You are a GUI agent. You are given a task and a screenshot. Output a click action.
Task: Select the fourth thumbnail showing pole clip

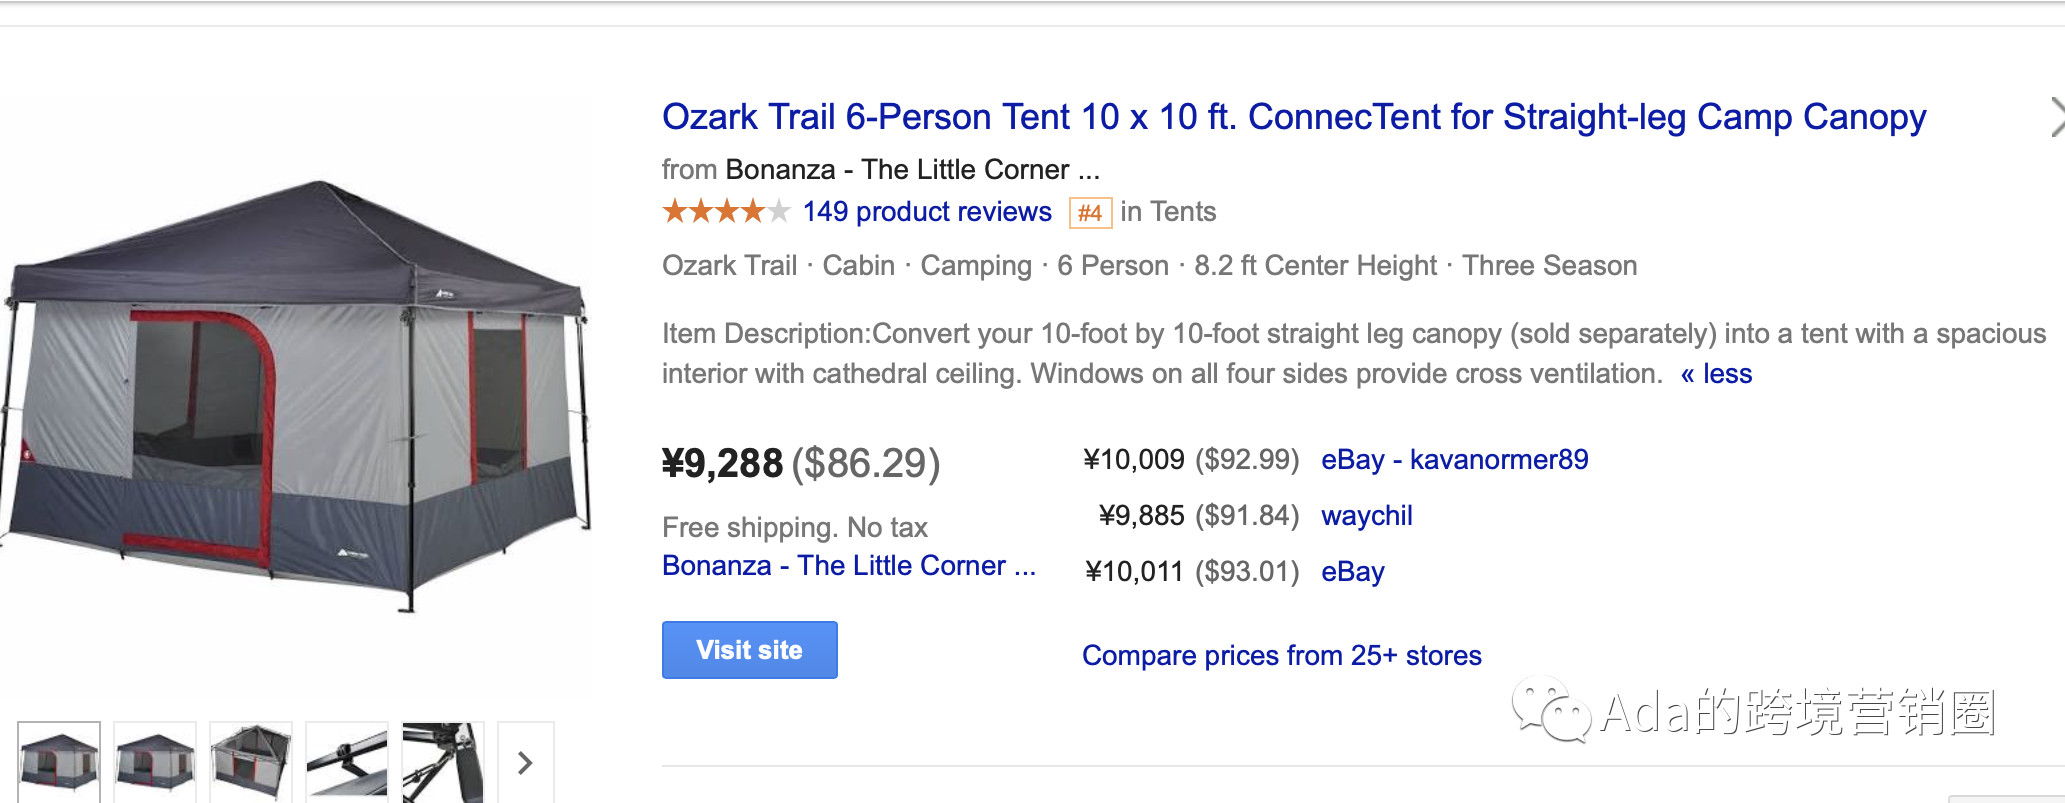[346, 762]
